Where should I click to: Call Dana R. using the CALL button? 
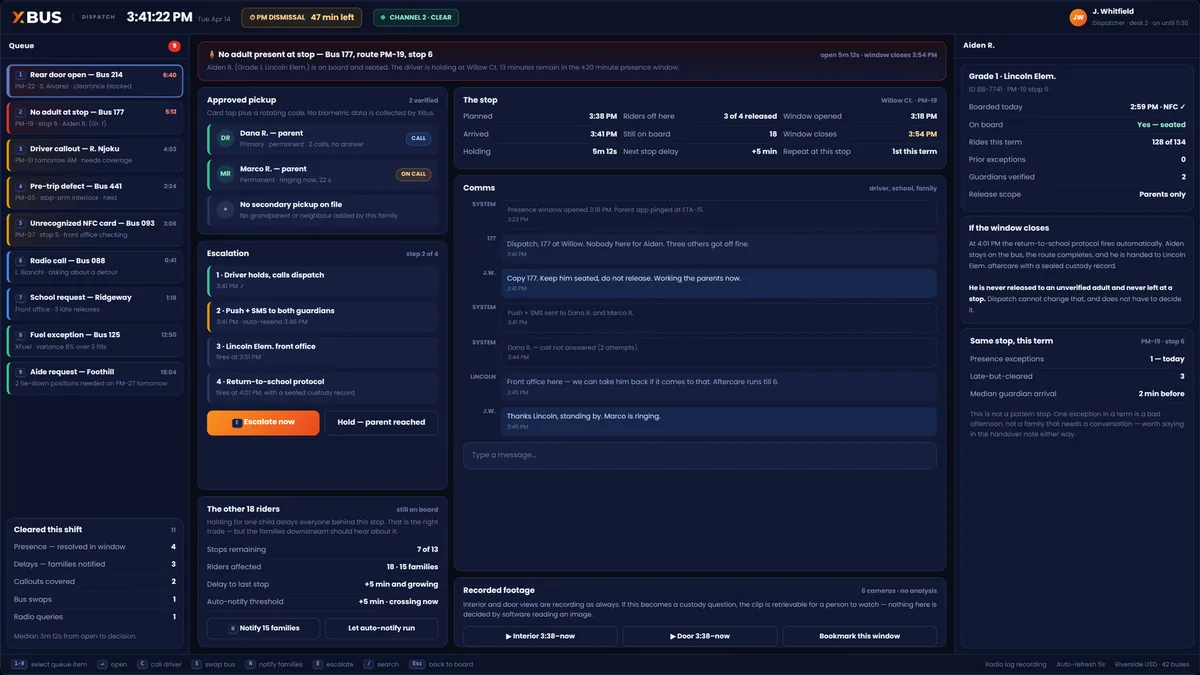[418, 139]
